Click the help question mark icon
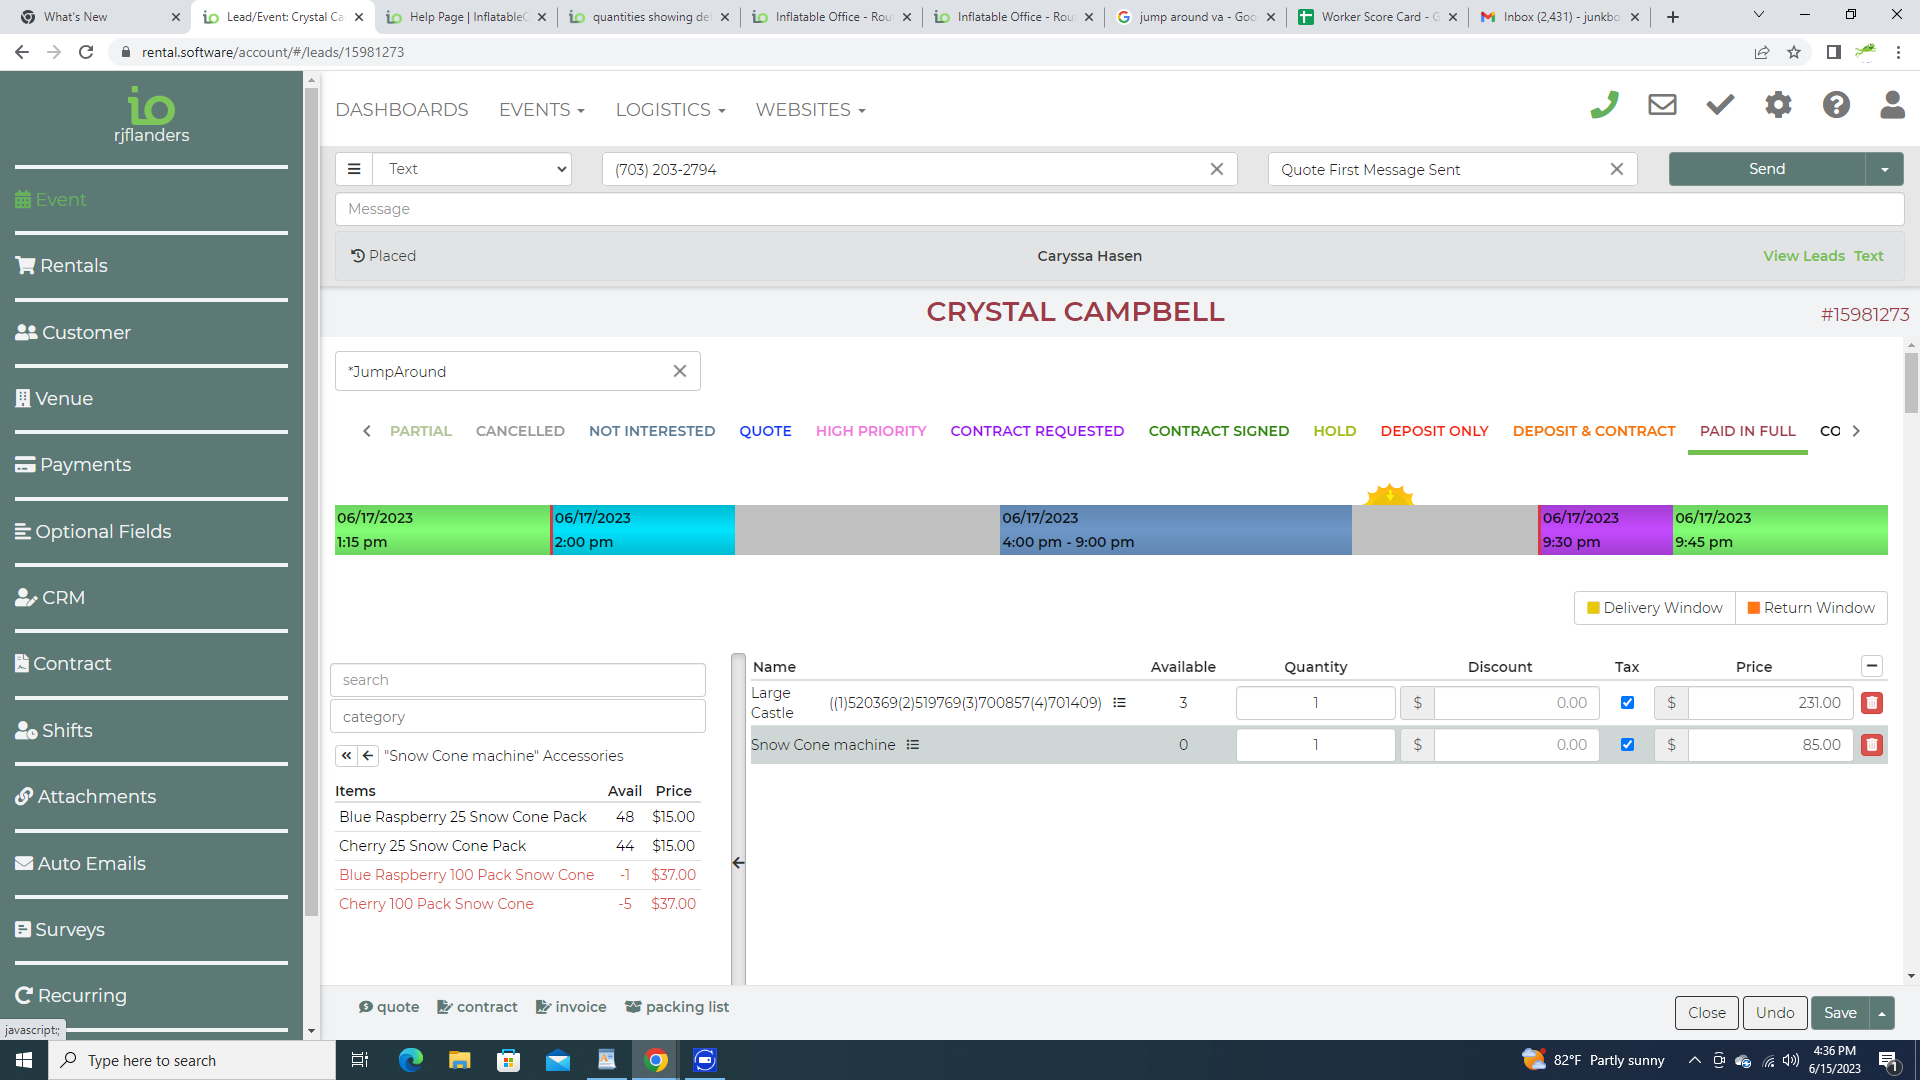Screen dimensions: 1920x1080 tap(1836, 105)
